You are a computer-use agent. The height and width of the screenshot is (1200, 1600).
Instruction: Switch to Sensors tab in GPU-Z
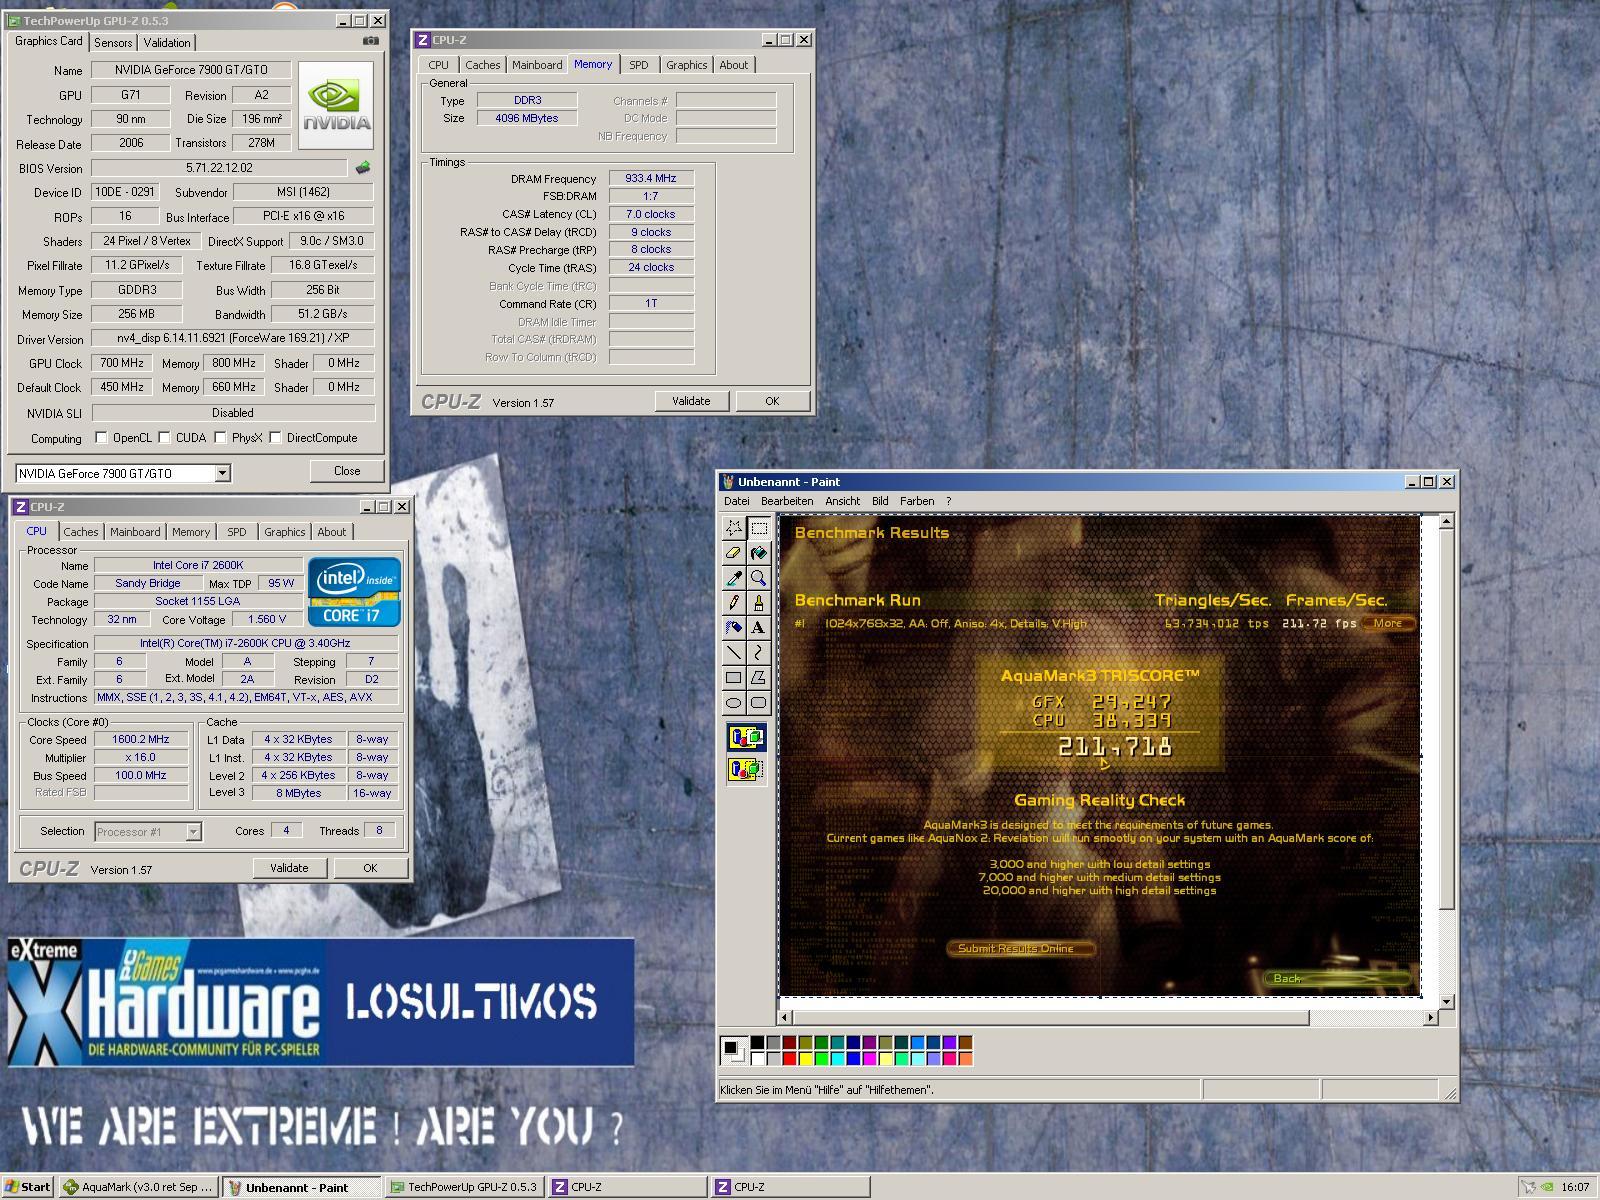point(113,43)
